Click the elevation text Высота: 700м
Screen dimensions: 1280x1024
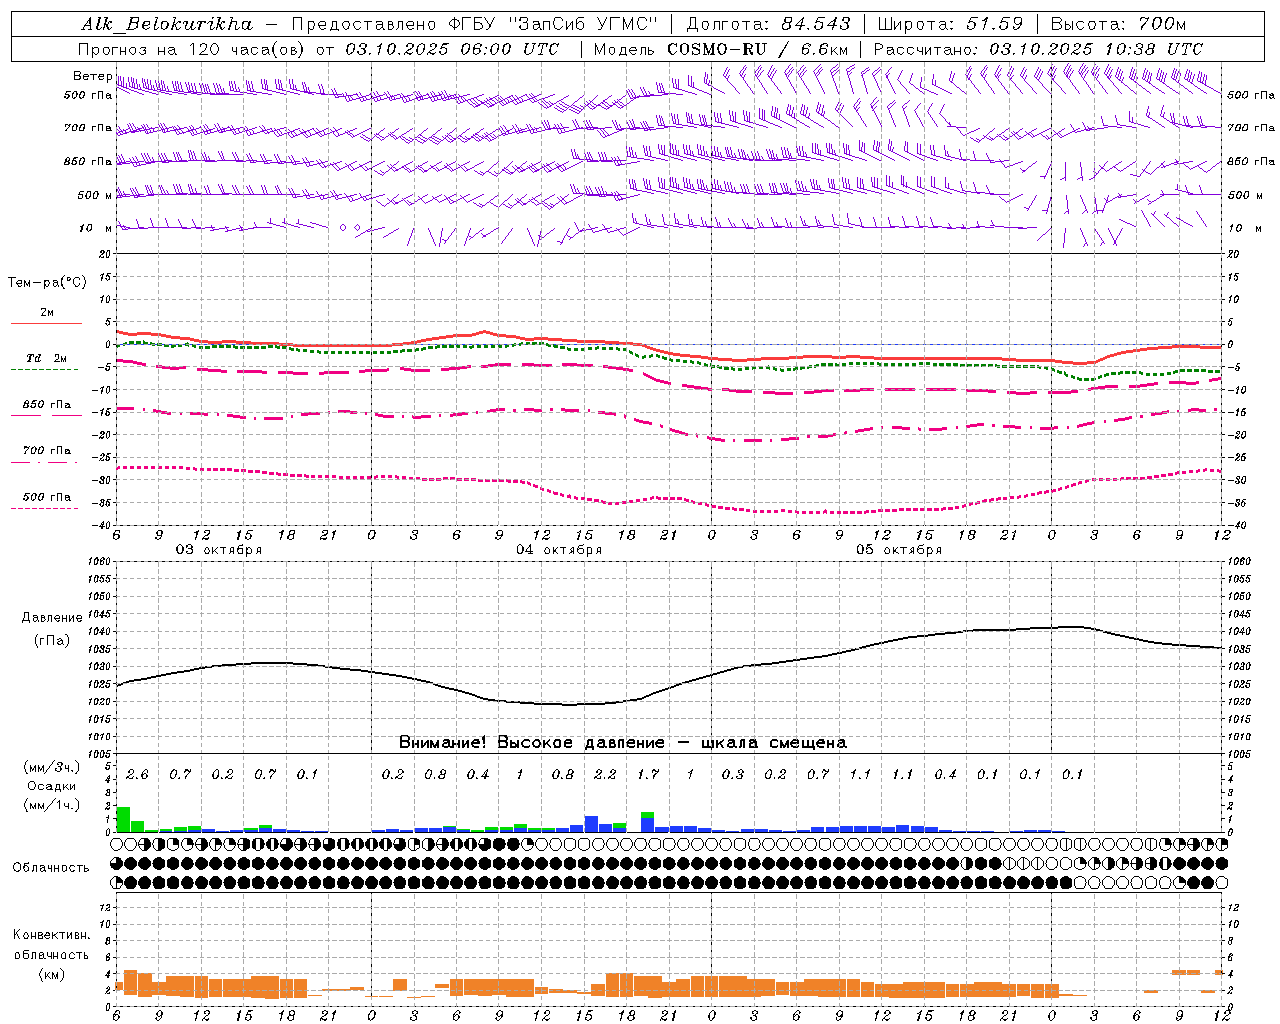(1118, 24)
